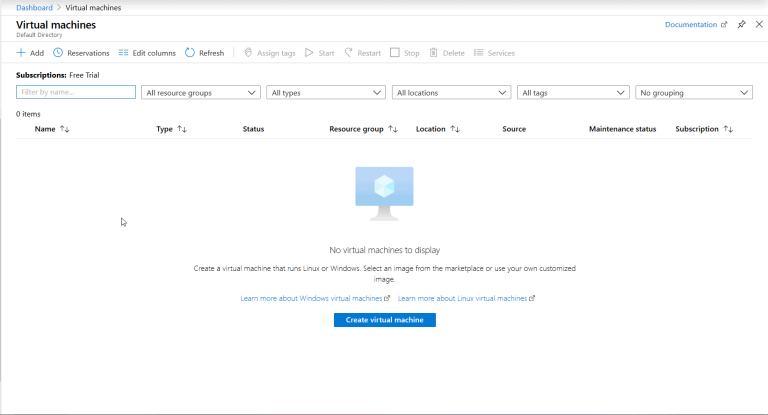Click the Free Trial subscription text
768x415 pixels.
click(84, 75)
